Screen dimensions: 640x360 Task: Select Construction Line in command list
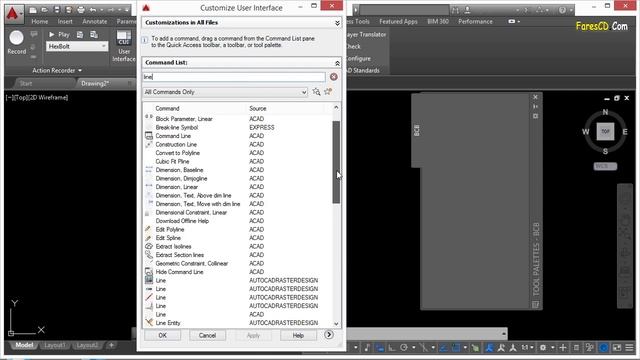[176, 144]
